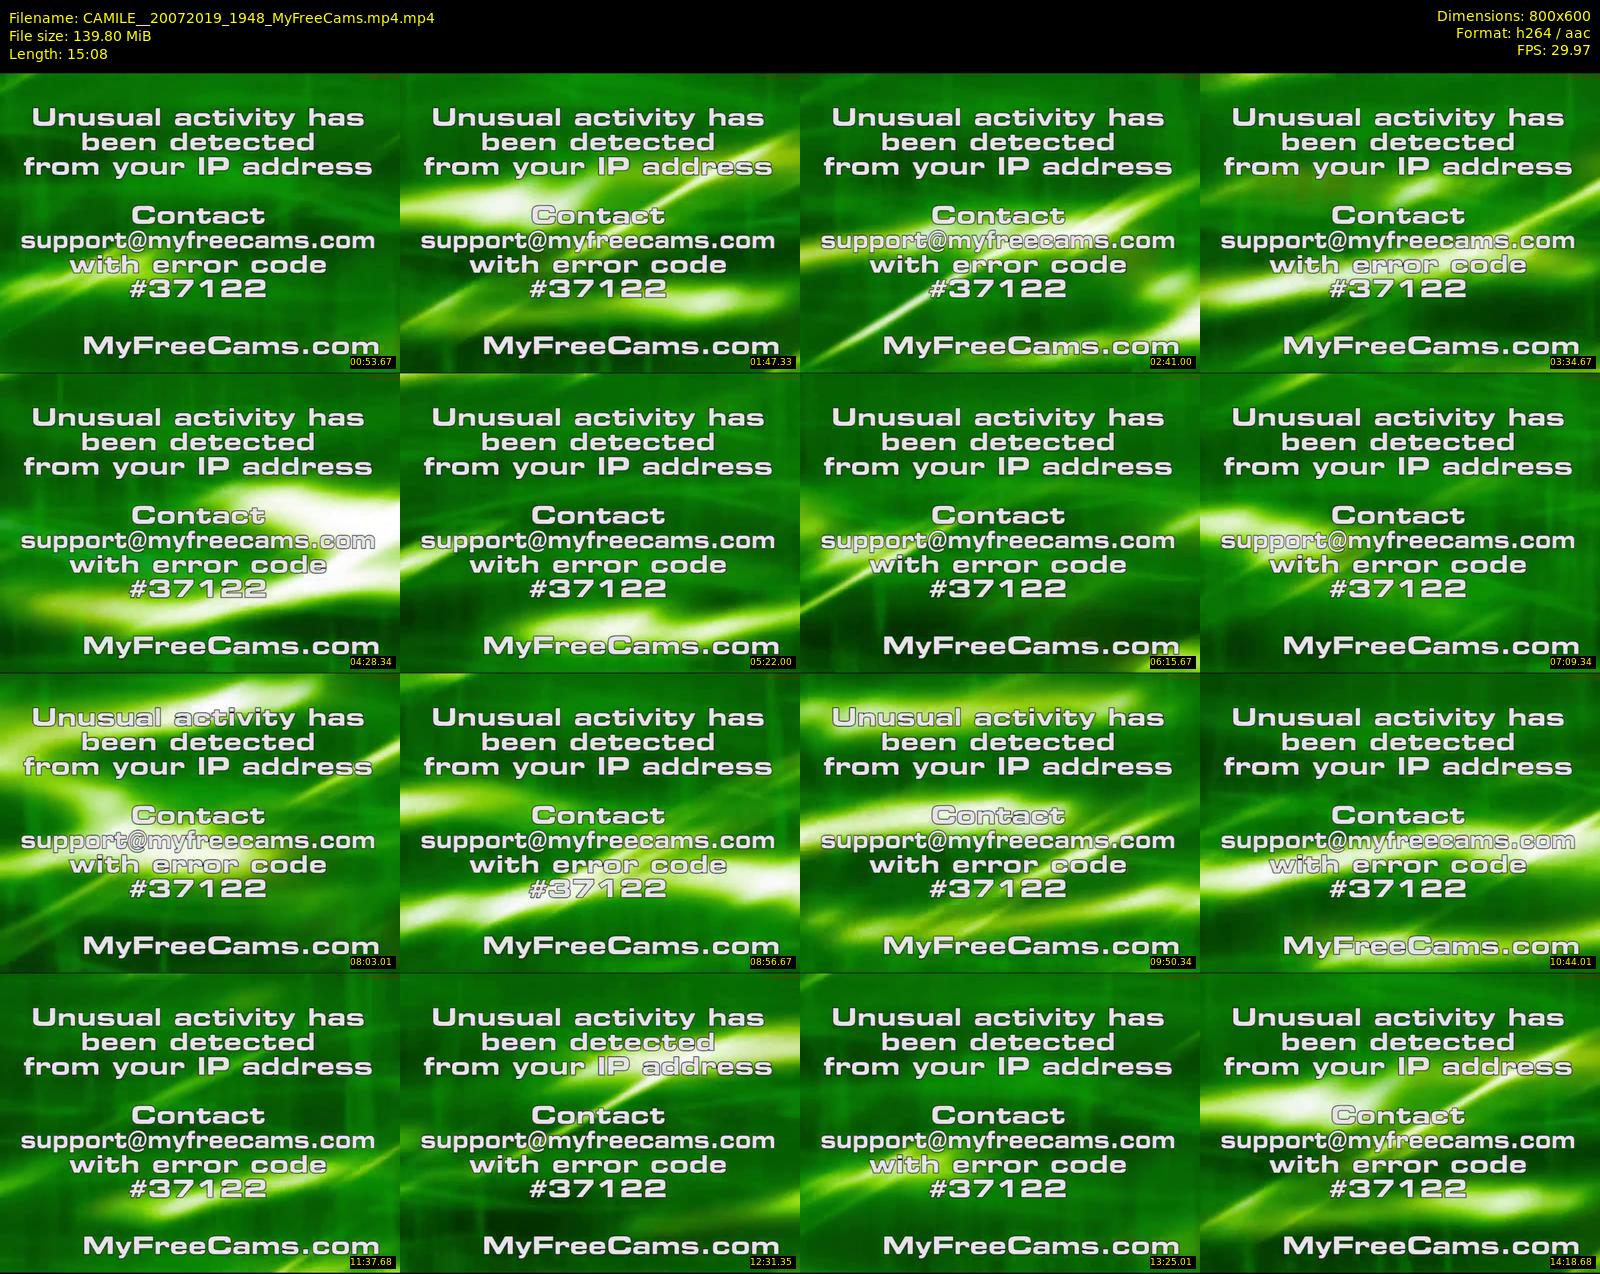Screen dimensions: 1600x1274
Task: Select the 11:37.68 timestamp label
Action: [372, 1262]
